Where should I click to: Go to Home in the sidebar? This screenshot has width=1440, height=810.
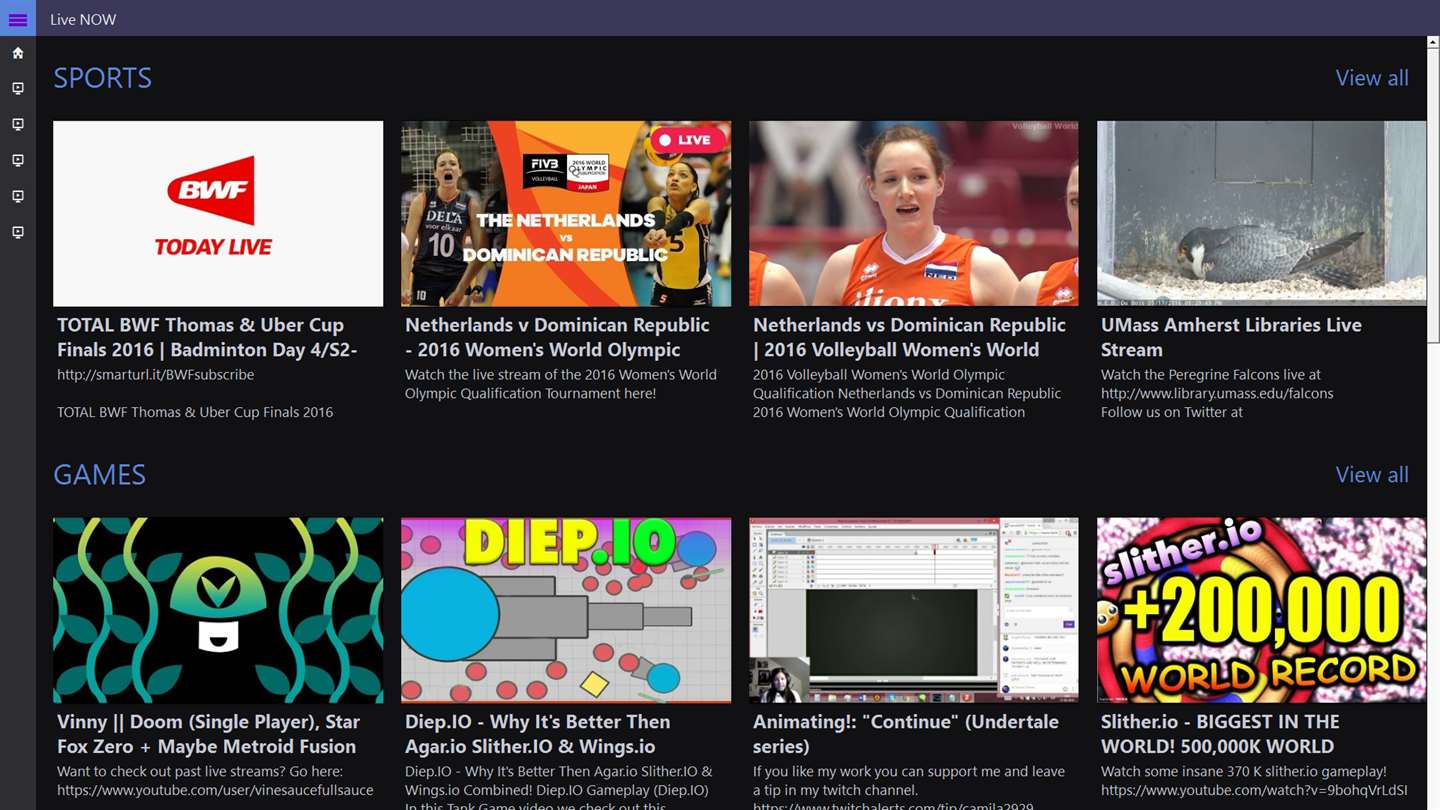click(18, 53)
